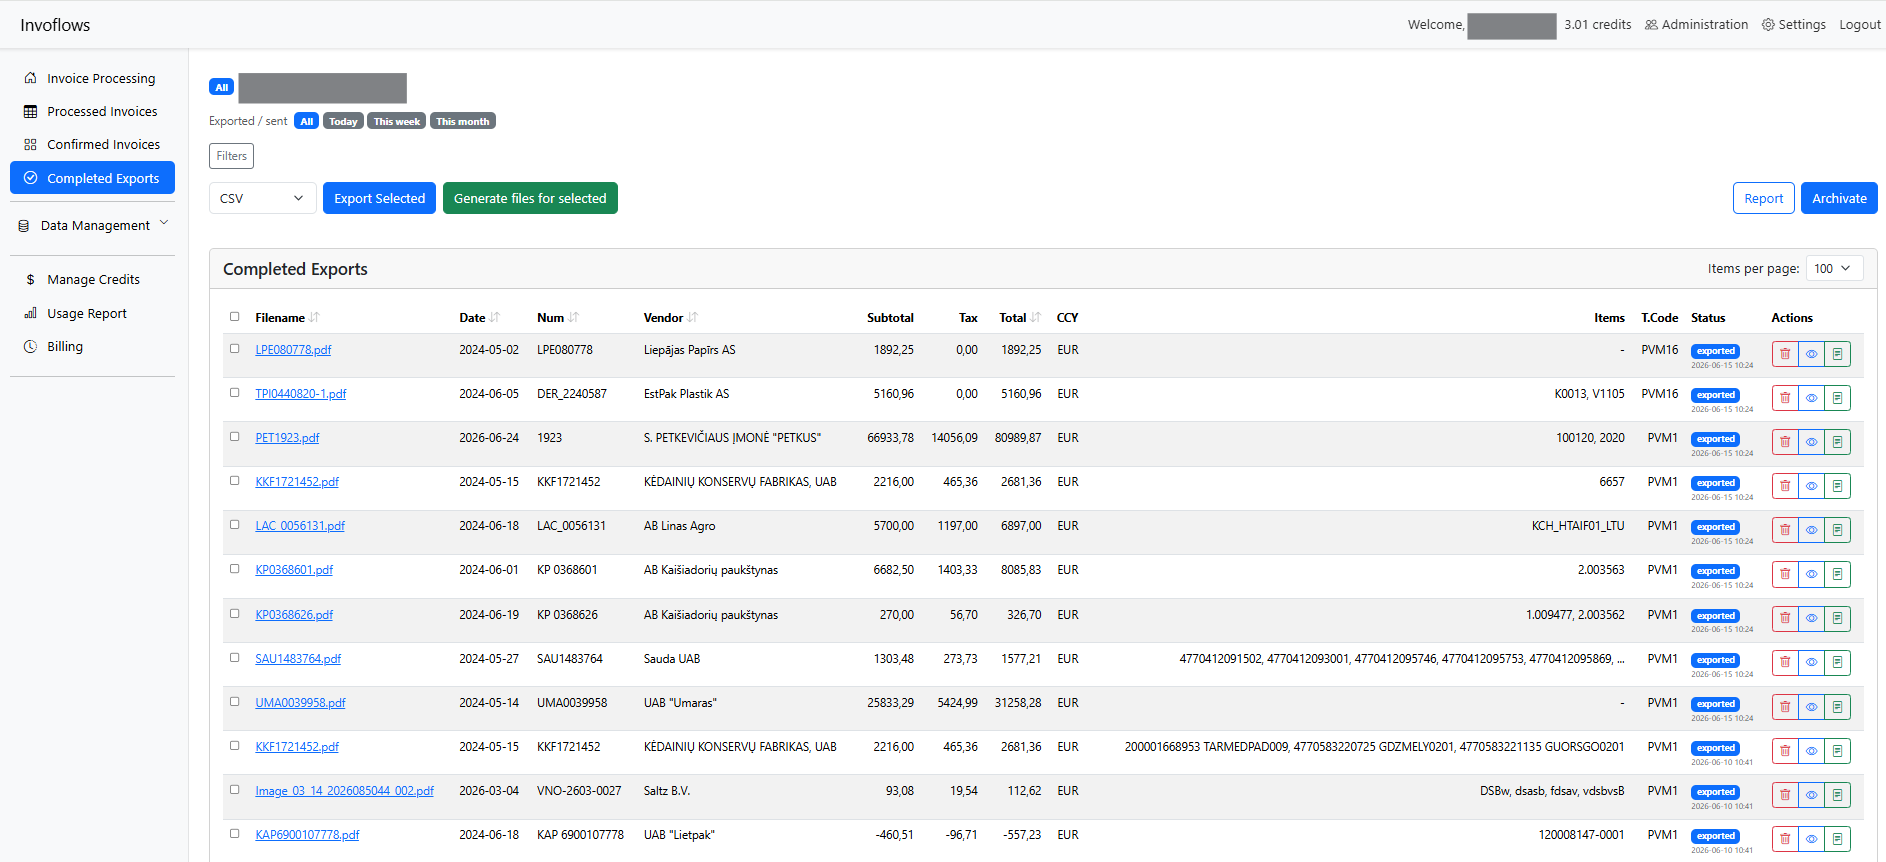Click Generate files for selected
Screen dimensions: 1886x862
[530, 198]
